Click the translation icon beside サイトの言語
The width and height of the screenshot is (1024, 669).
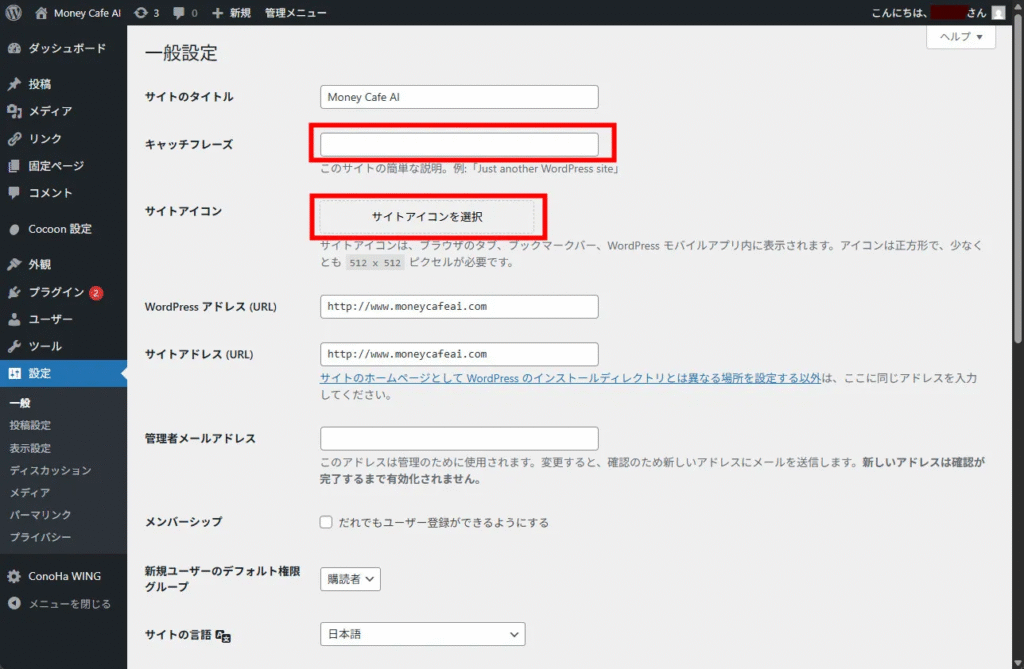click(223, 636)
